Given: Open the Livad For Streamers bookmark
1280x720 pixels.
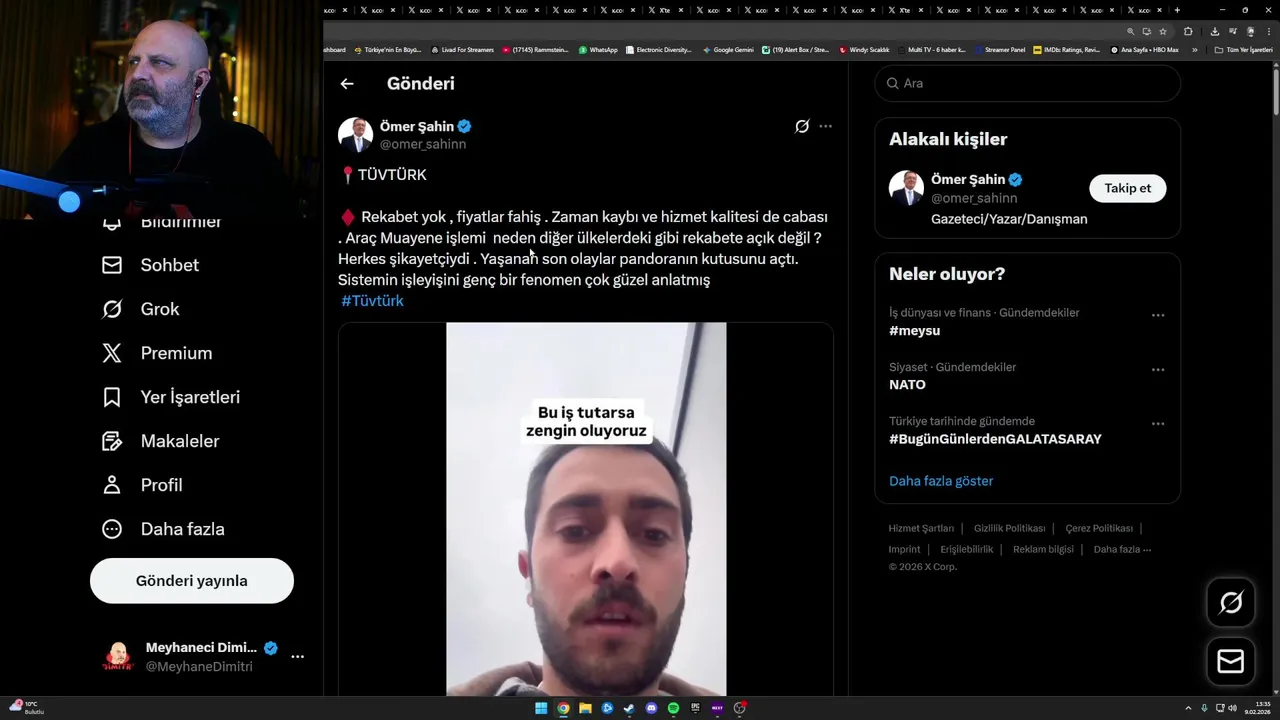Looking at the screenshot, I should (x=462, y=50).
